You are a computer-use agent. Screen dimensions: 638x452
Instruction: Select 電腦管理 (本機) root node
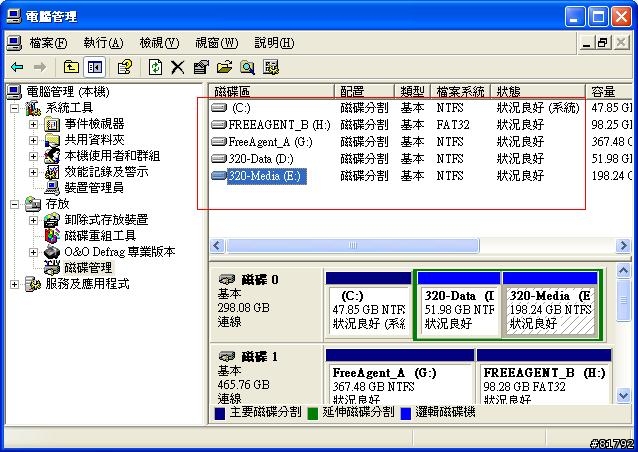click(x=68, y=92)
